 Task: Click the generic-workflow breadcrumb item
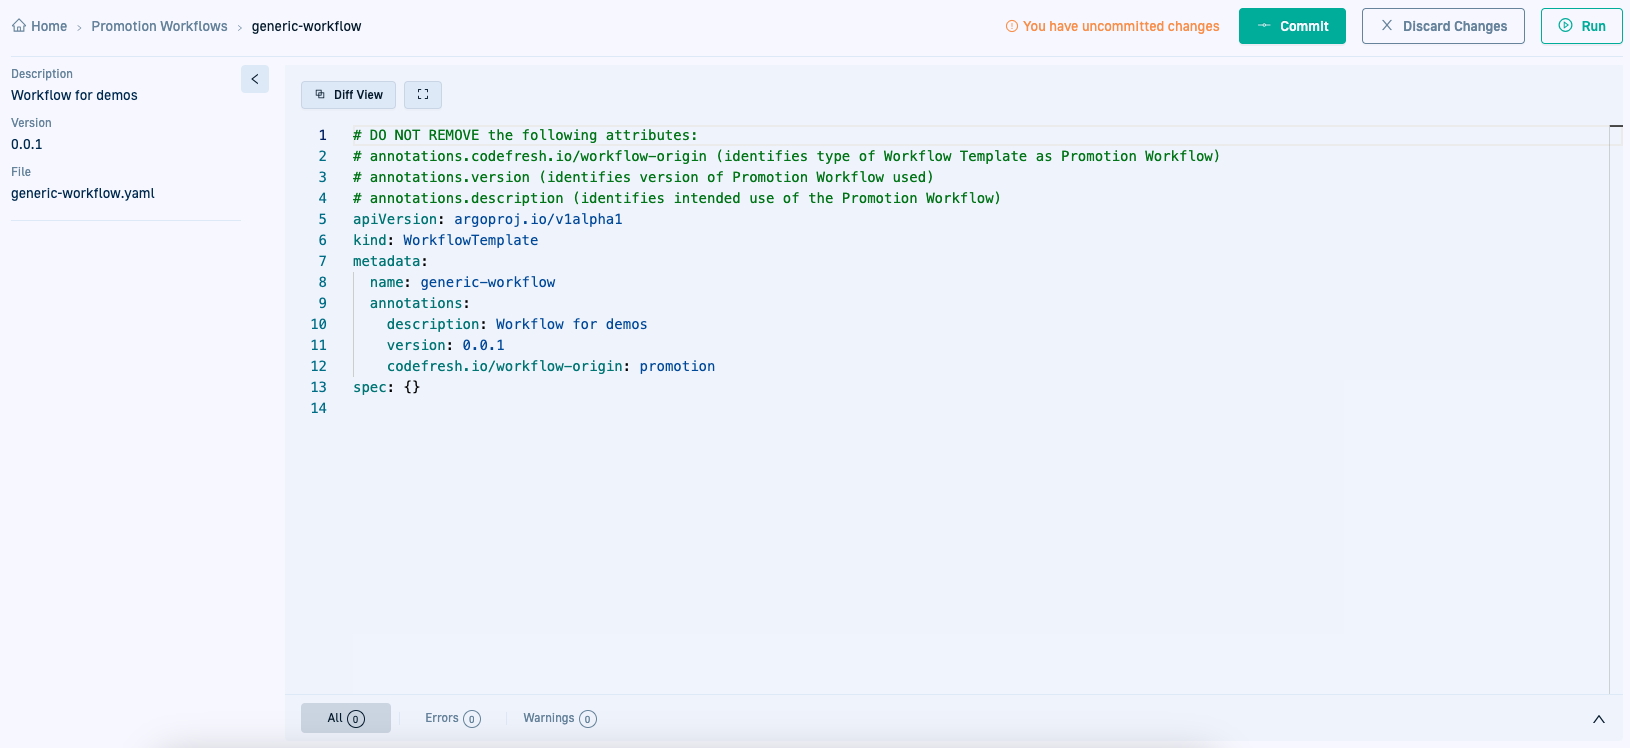coord(306,26)
